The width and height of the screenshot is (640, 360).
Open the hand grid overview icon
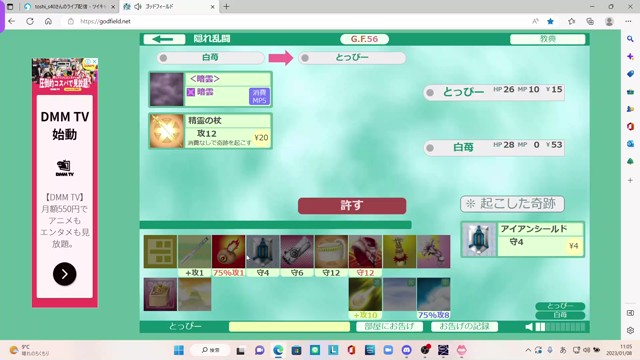[160, 251]
